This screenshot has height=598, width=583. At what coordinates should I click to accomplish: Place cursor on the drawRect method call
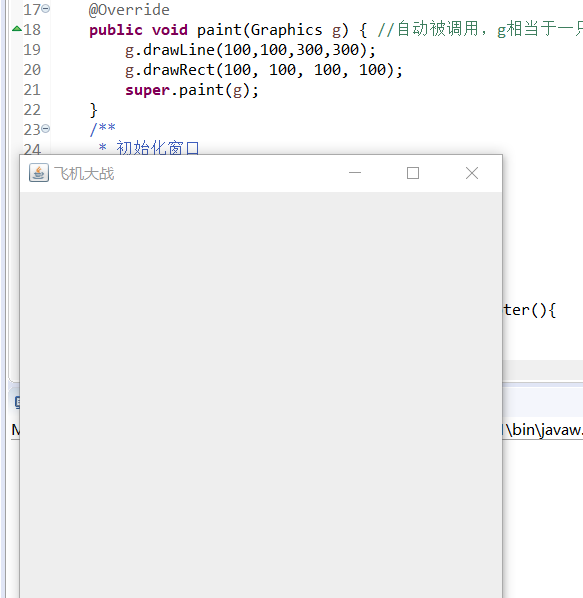[x=179, y=70]
